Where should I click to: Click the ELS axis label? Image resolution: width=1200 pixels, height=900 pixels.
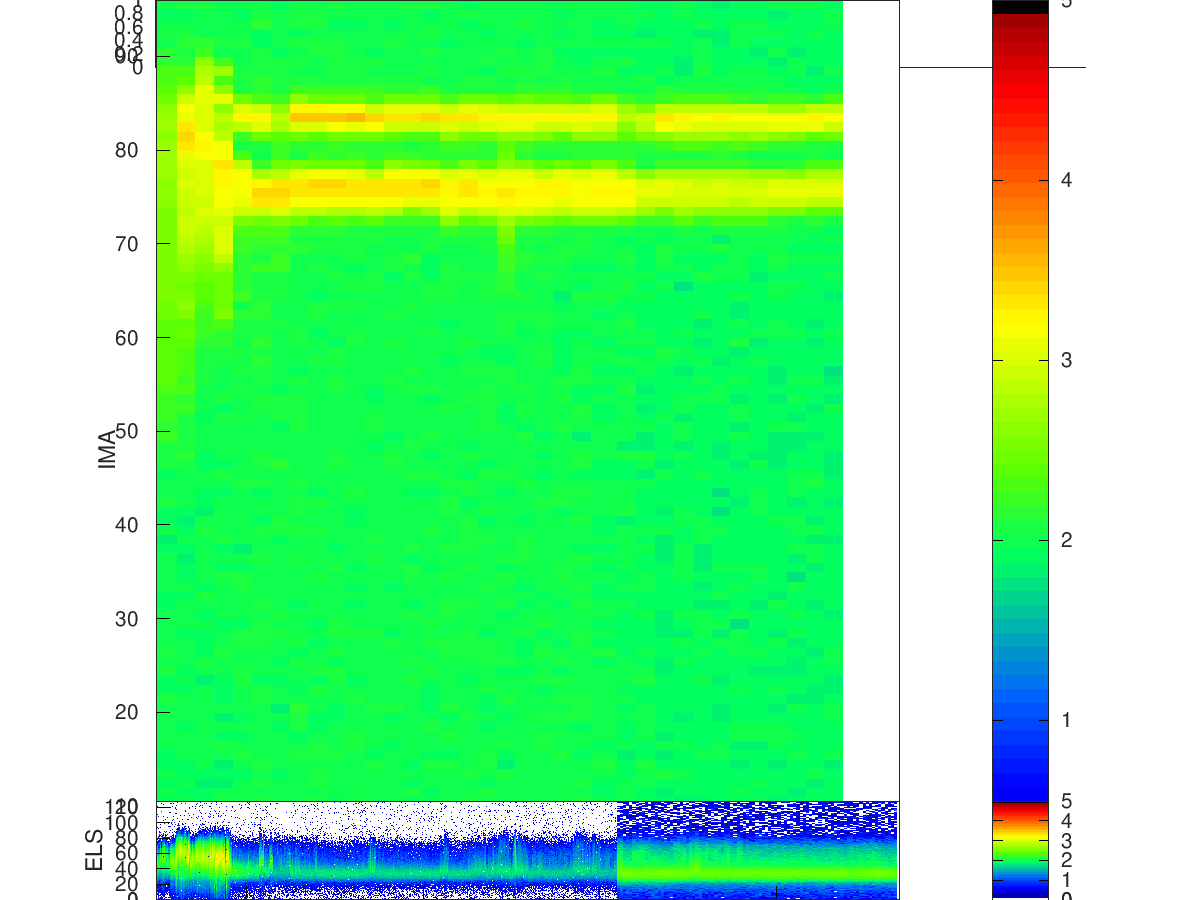coord(95,849)
